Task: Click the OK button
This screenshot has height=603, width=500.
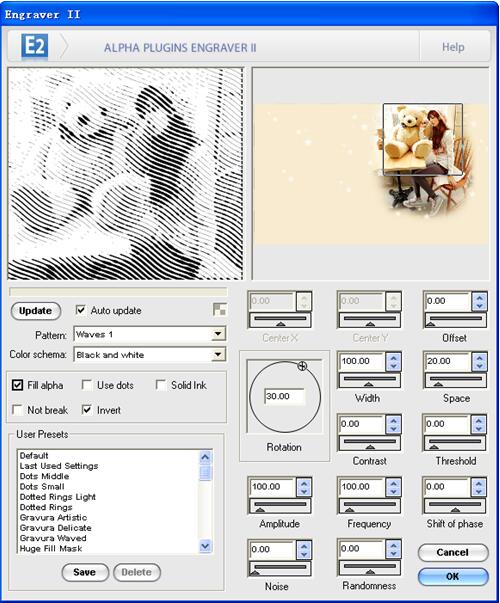Action: (453, 576)
